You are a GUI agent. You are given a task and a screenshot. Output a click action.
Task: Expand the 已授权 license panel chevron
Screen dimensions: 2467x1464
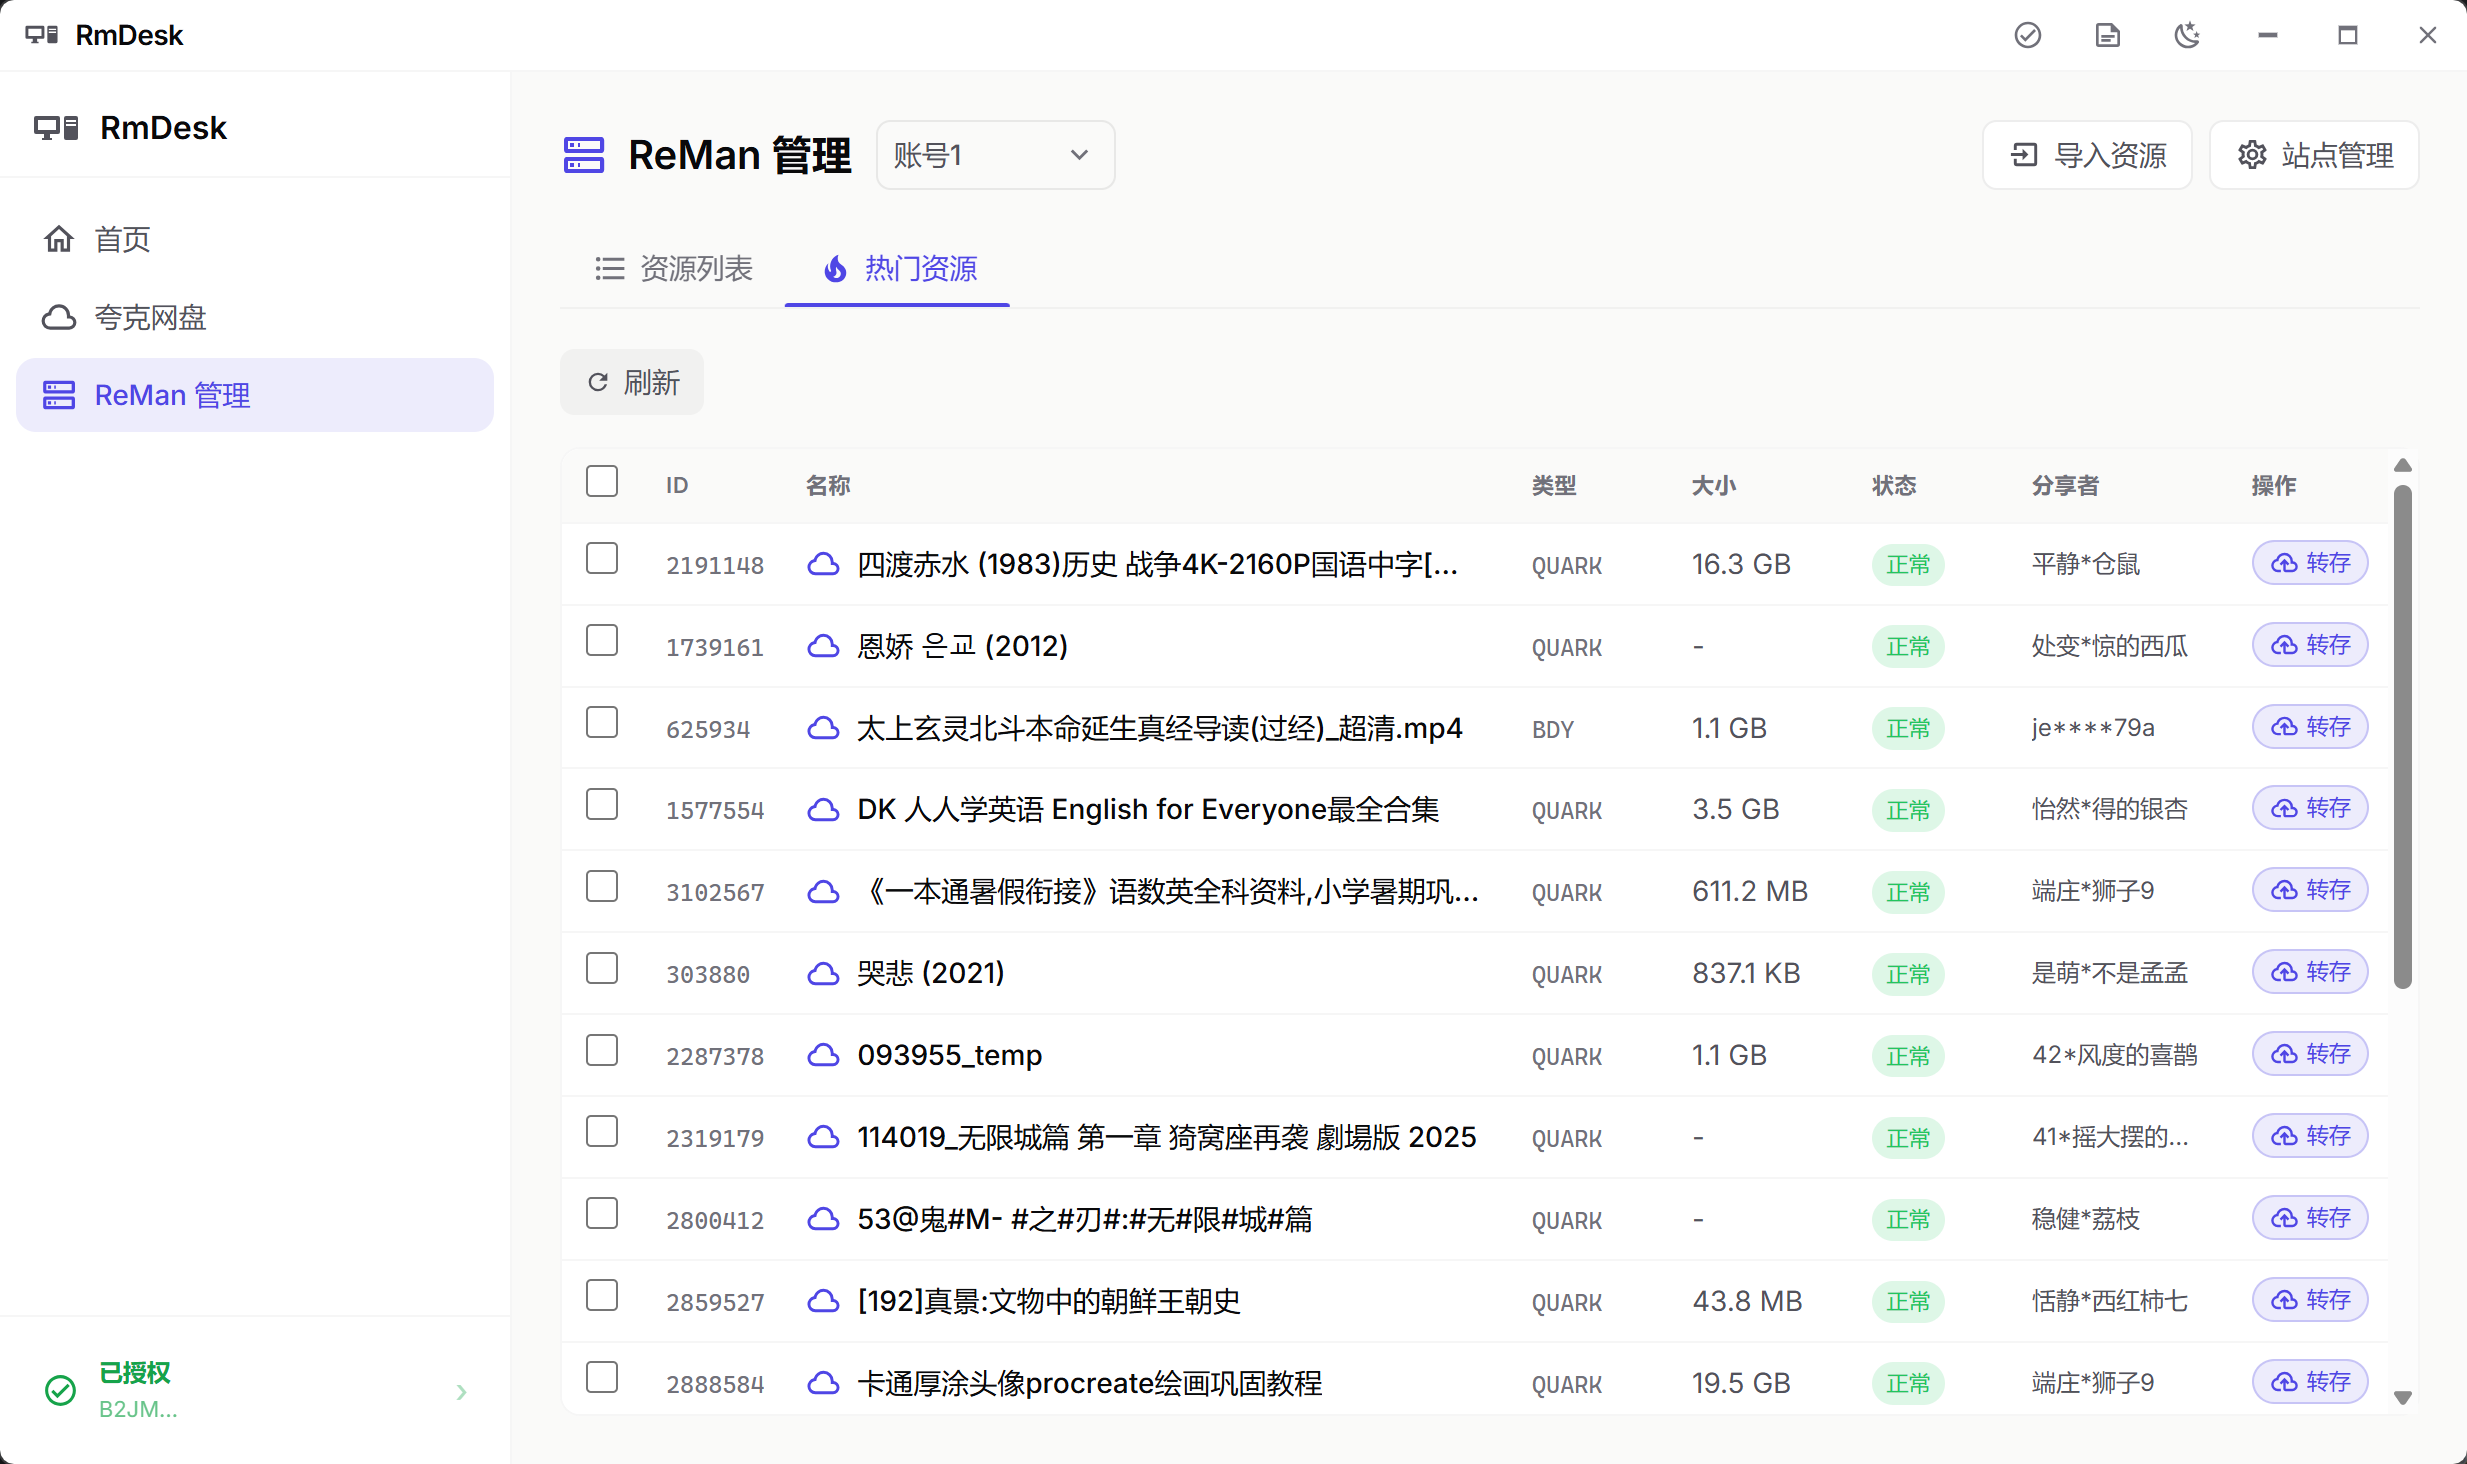[x=461, y=1392]
